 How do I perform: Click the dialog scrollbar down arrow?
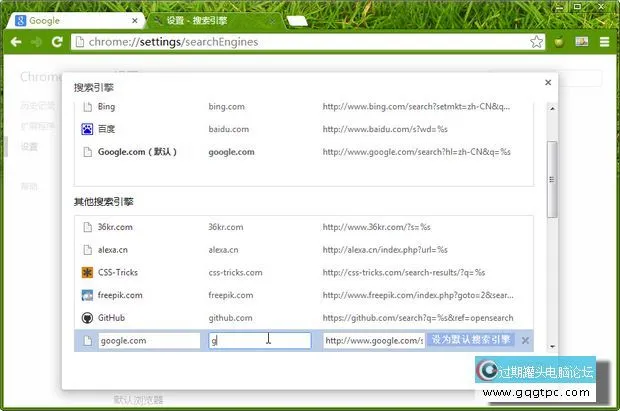click(552, 347)
